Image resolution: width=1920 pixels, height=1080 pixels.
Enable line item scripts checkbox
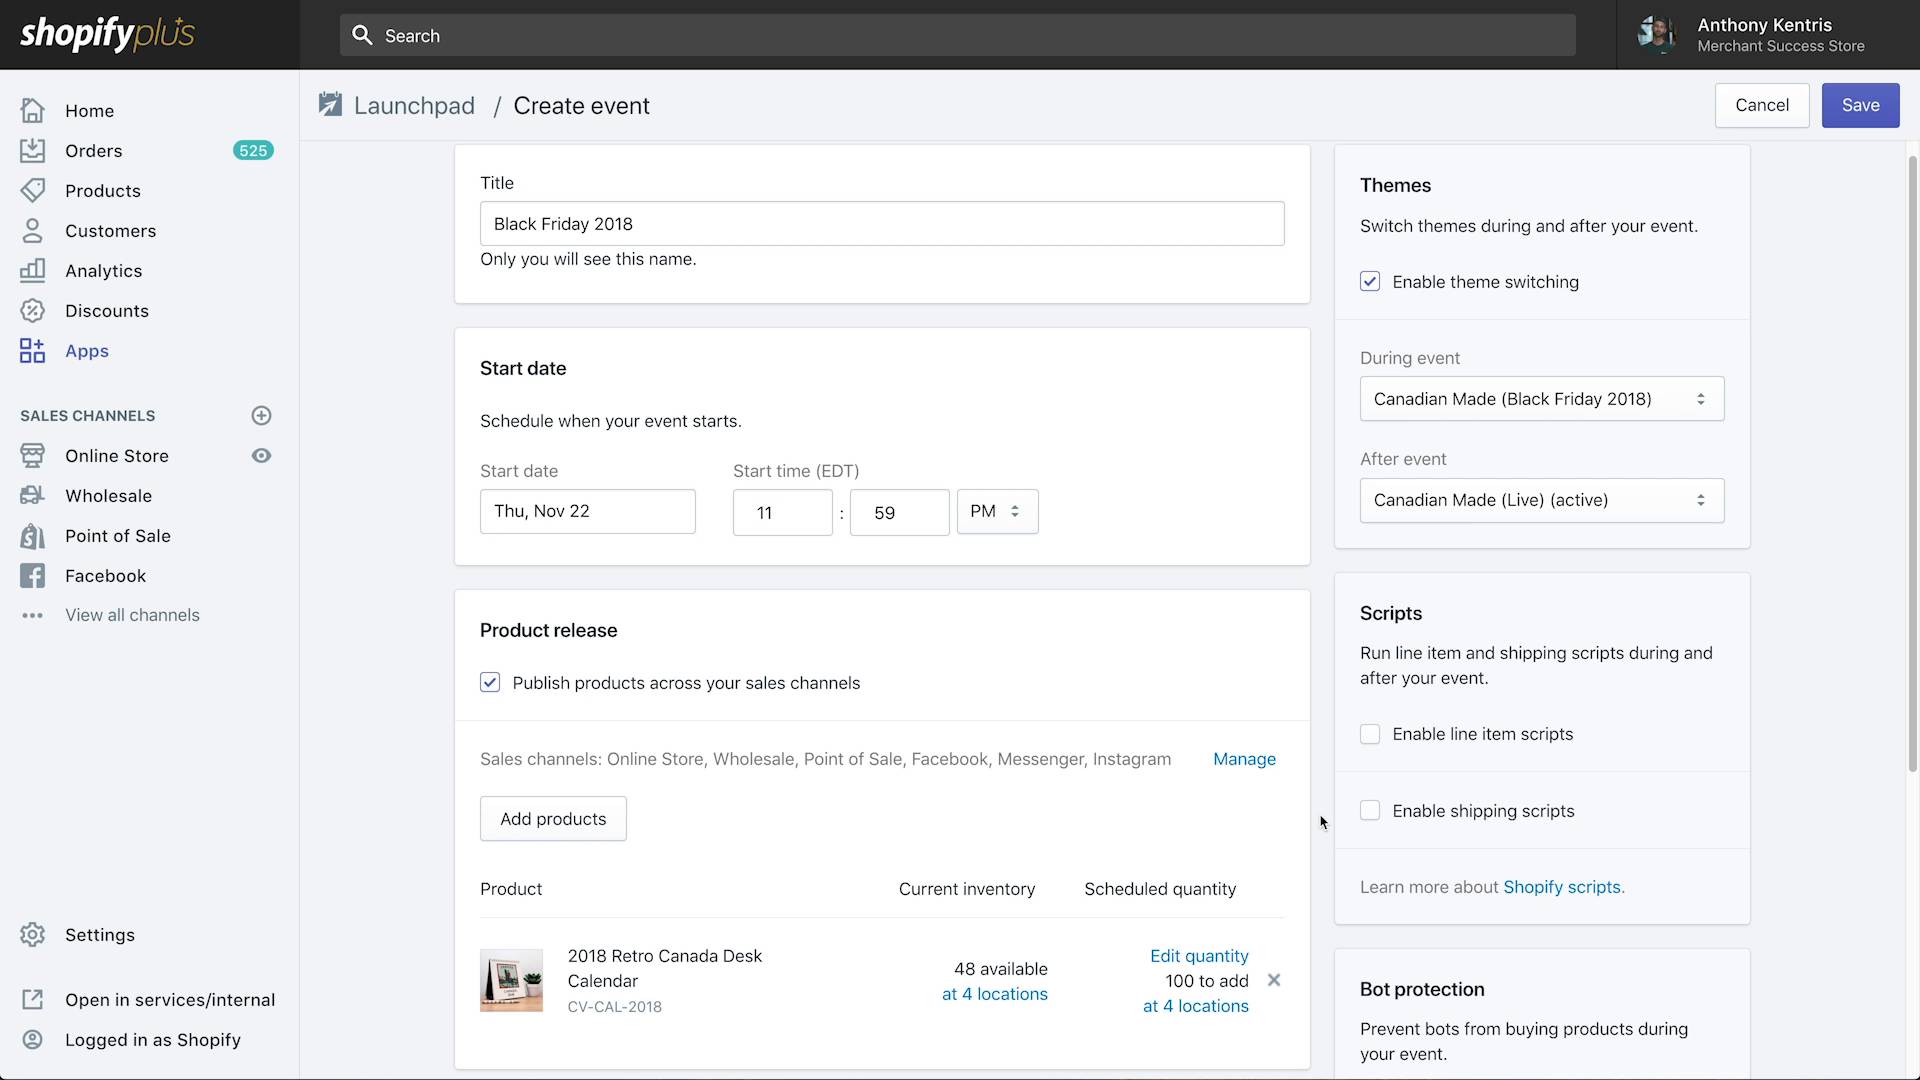point(1370,734)
